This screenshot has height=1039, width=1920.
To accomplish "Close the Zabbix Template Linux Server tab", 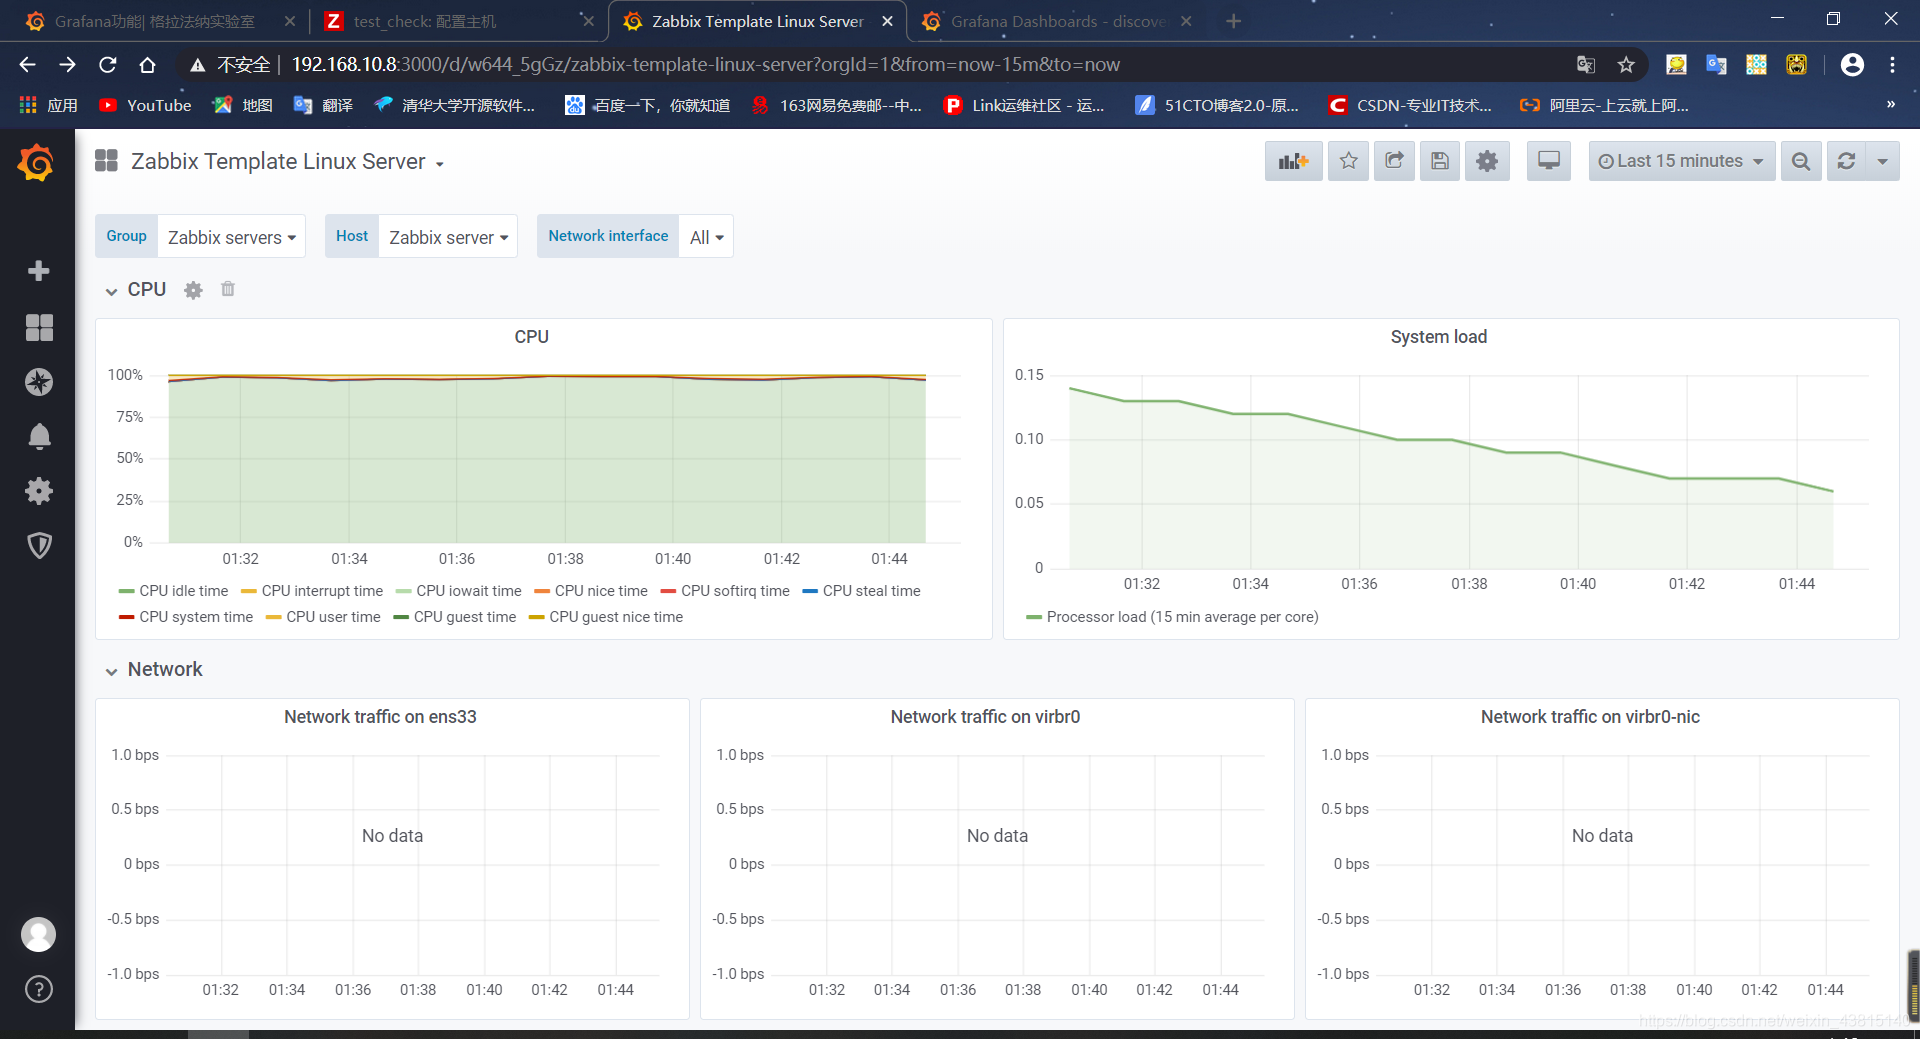I will pos(887,21).
